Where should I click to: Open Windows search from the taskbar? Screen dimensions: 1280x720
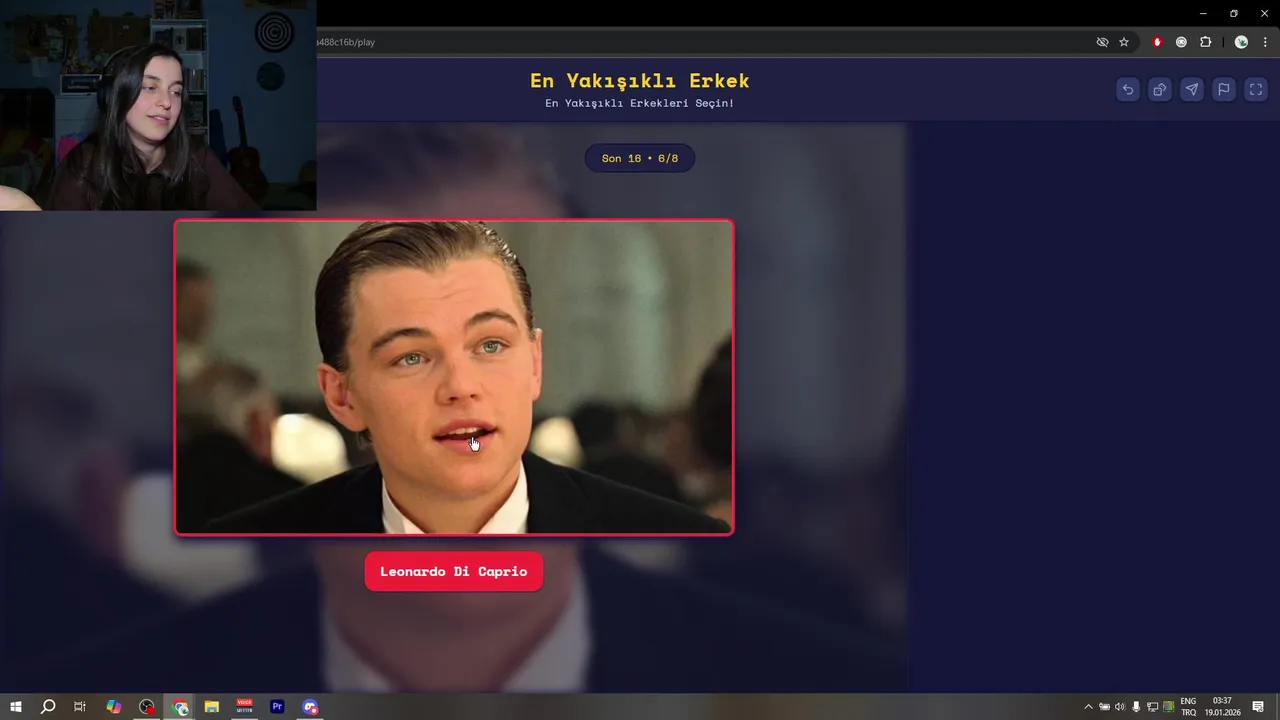tap(48, 707)
